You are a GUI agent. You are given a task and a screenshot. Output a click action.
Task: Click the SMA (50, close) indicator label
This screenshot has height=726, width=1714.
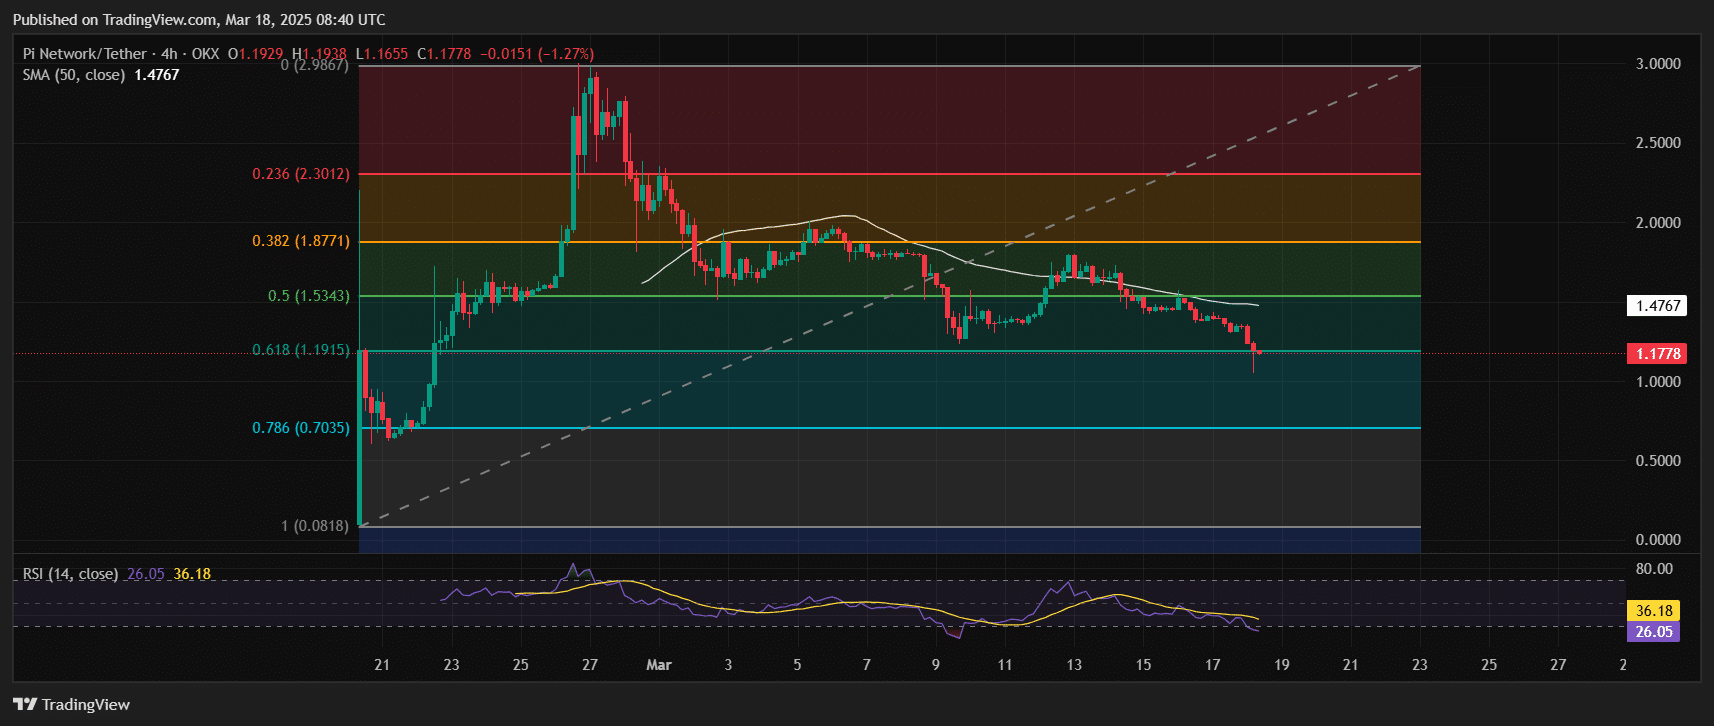point(74,75)
